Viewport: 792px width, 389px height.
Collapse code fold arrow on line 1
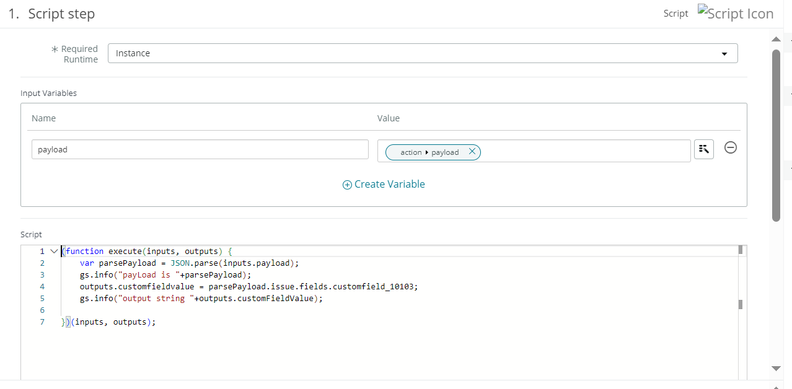pos(54,251)
